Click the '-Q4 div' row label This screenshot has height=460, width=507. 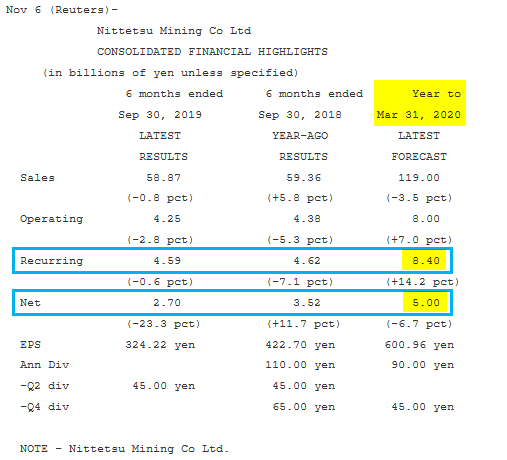tap(44, 407)
